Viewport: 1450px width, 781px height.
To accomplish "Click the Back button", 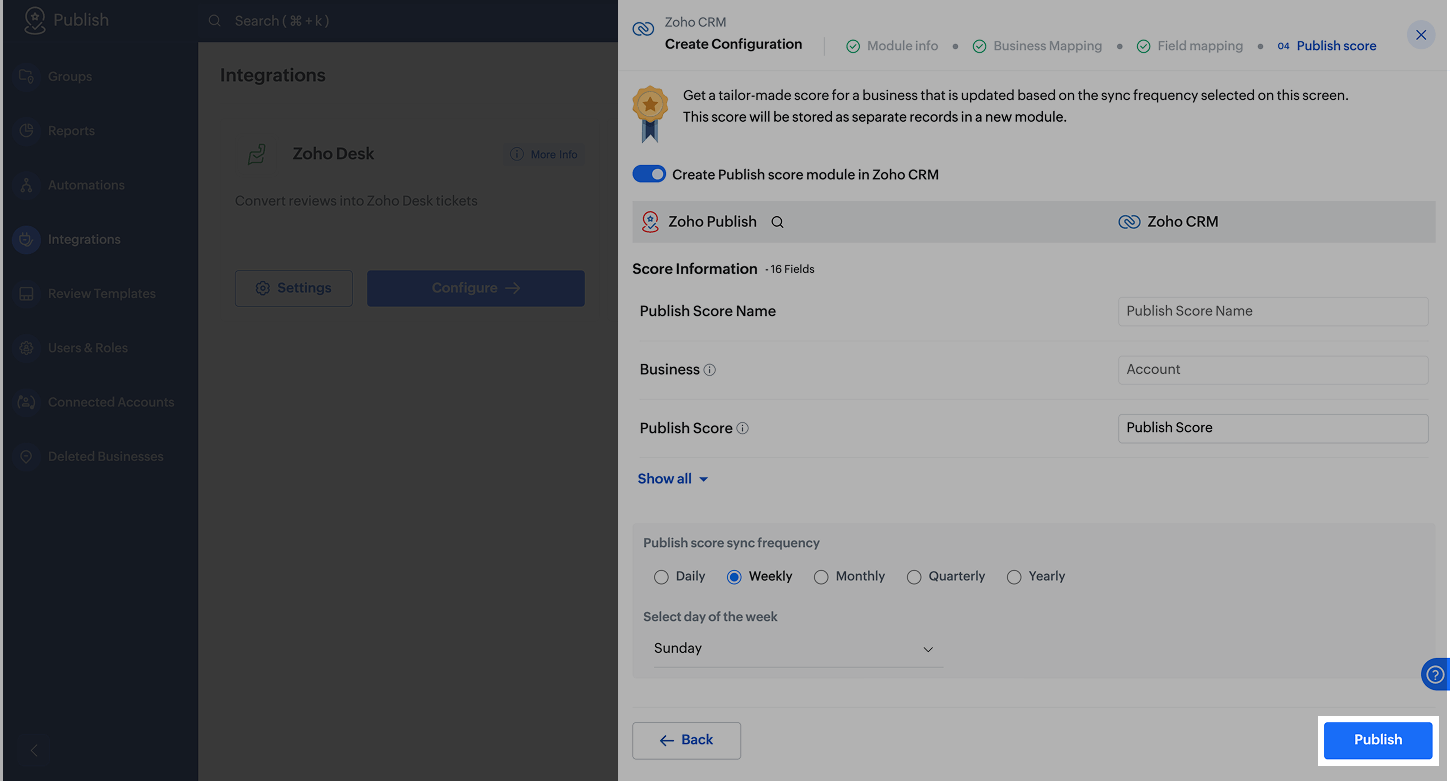I will [x=686, y=741].
